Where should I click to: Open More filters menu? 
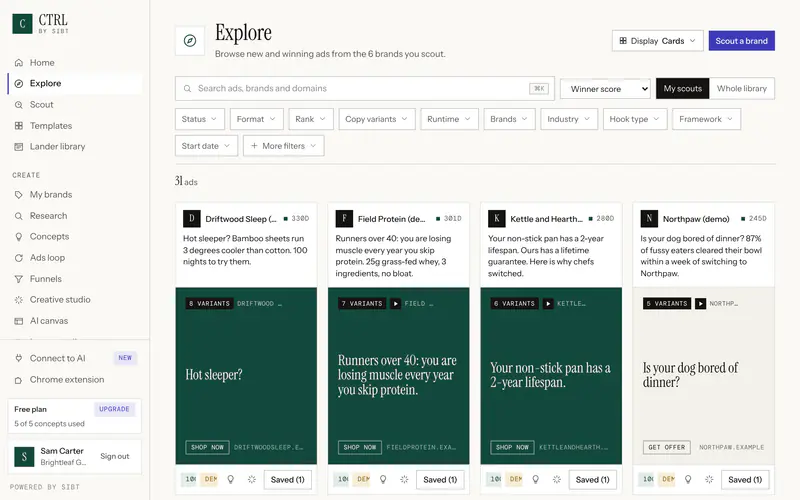[284, 146]
